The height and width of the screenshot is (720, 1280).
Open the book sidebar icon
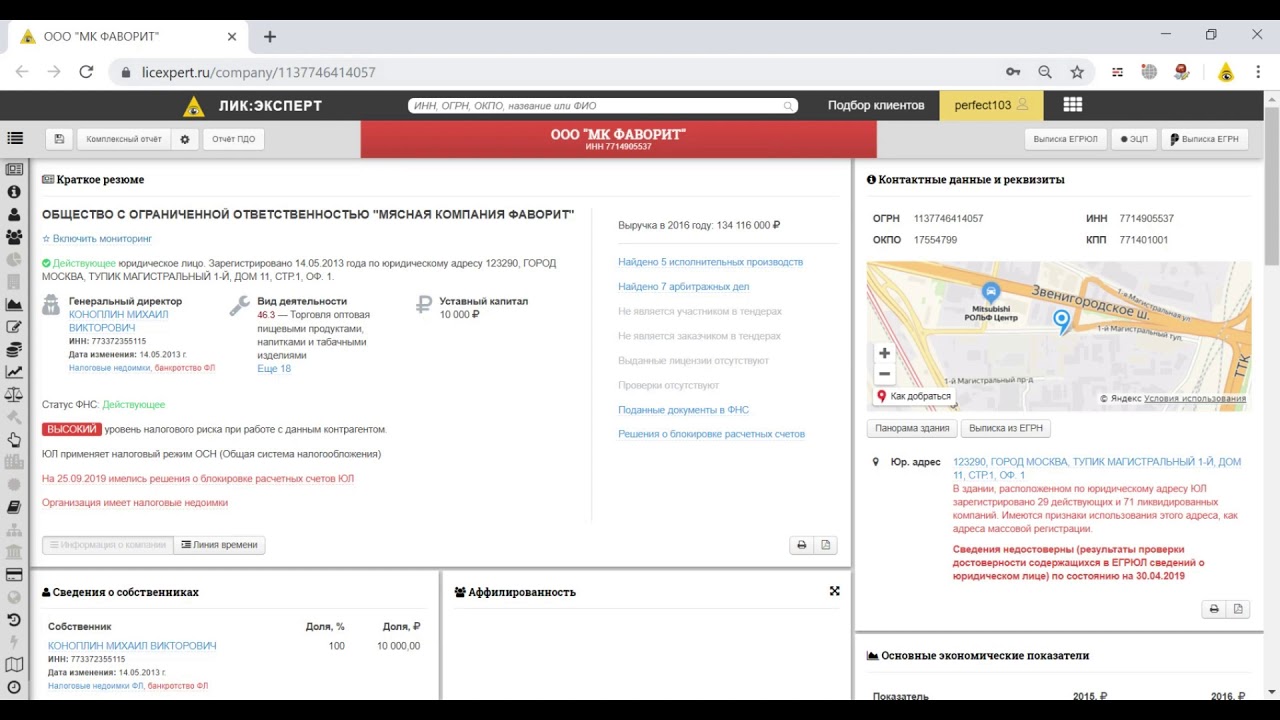[14, 507]
